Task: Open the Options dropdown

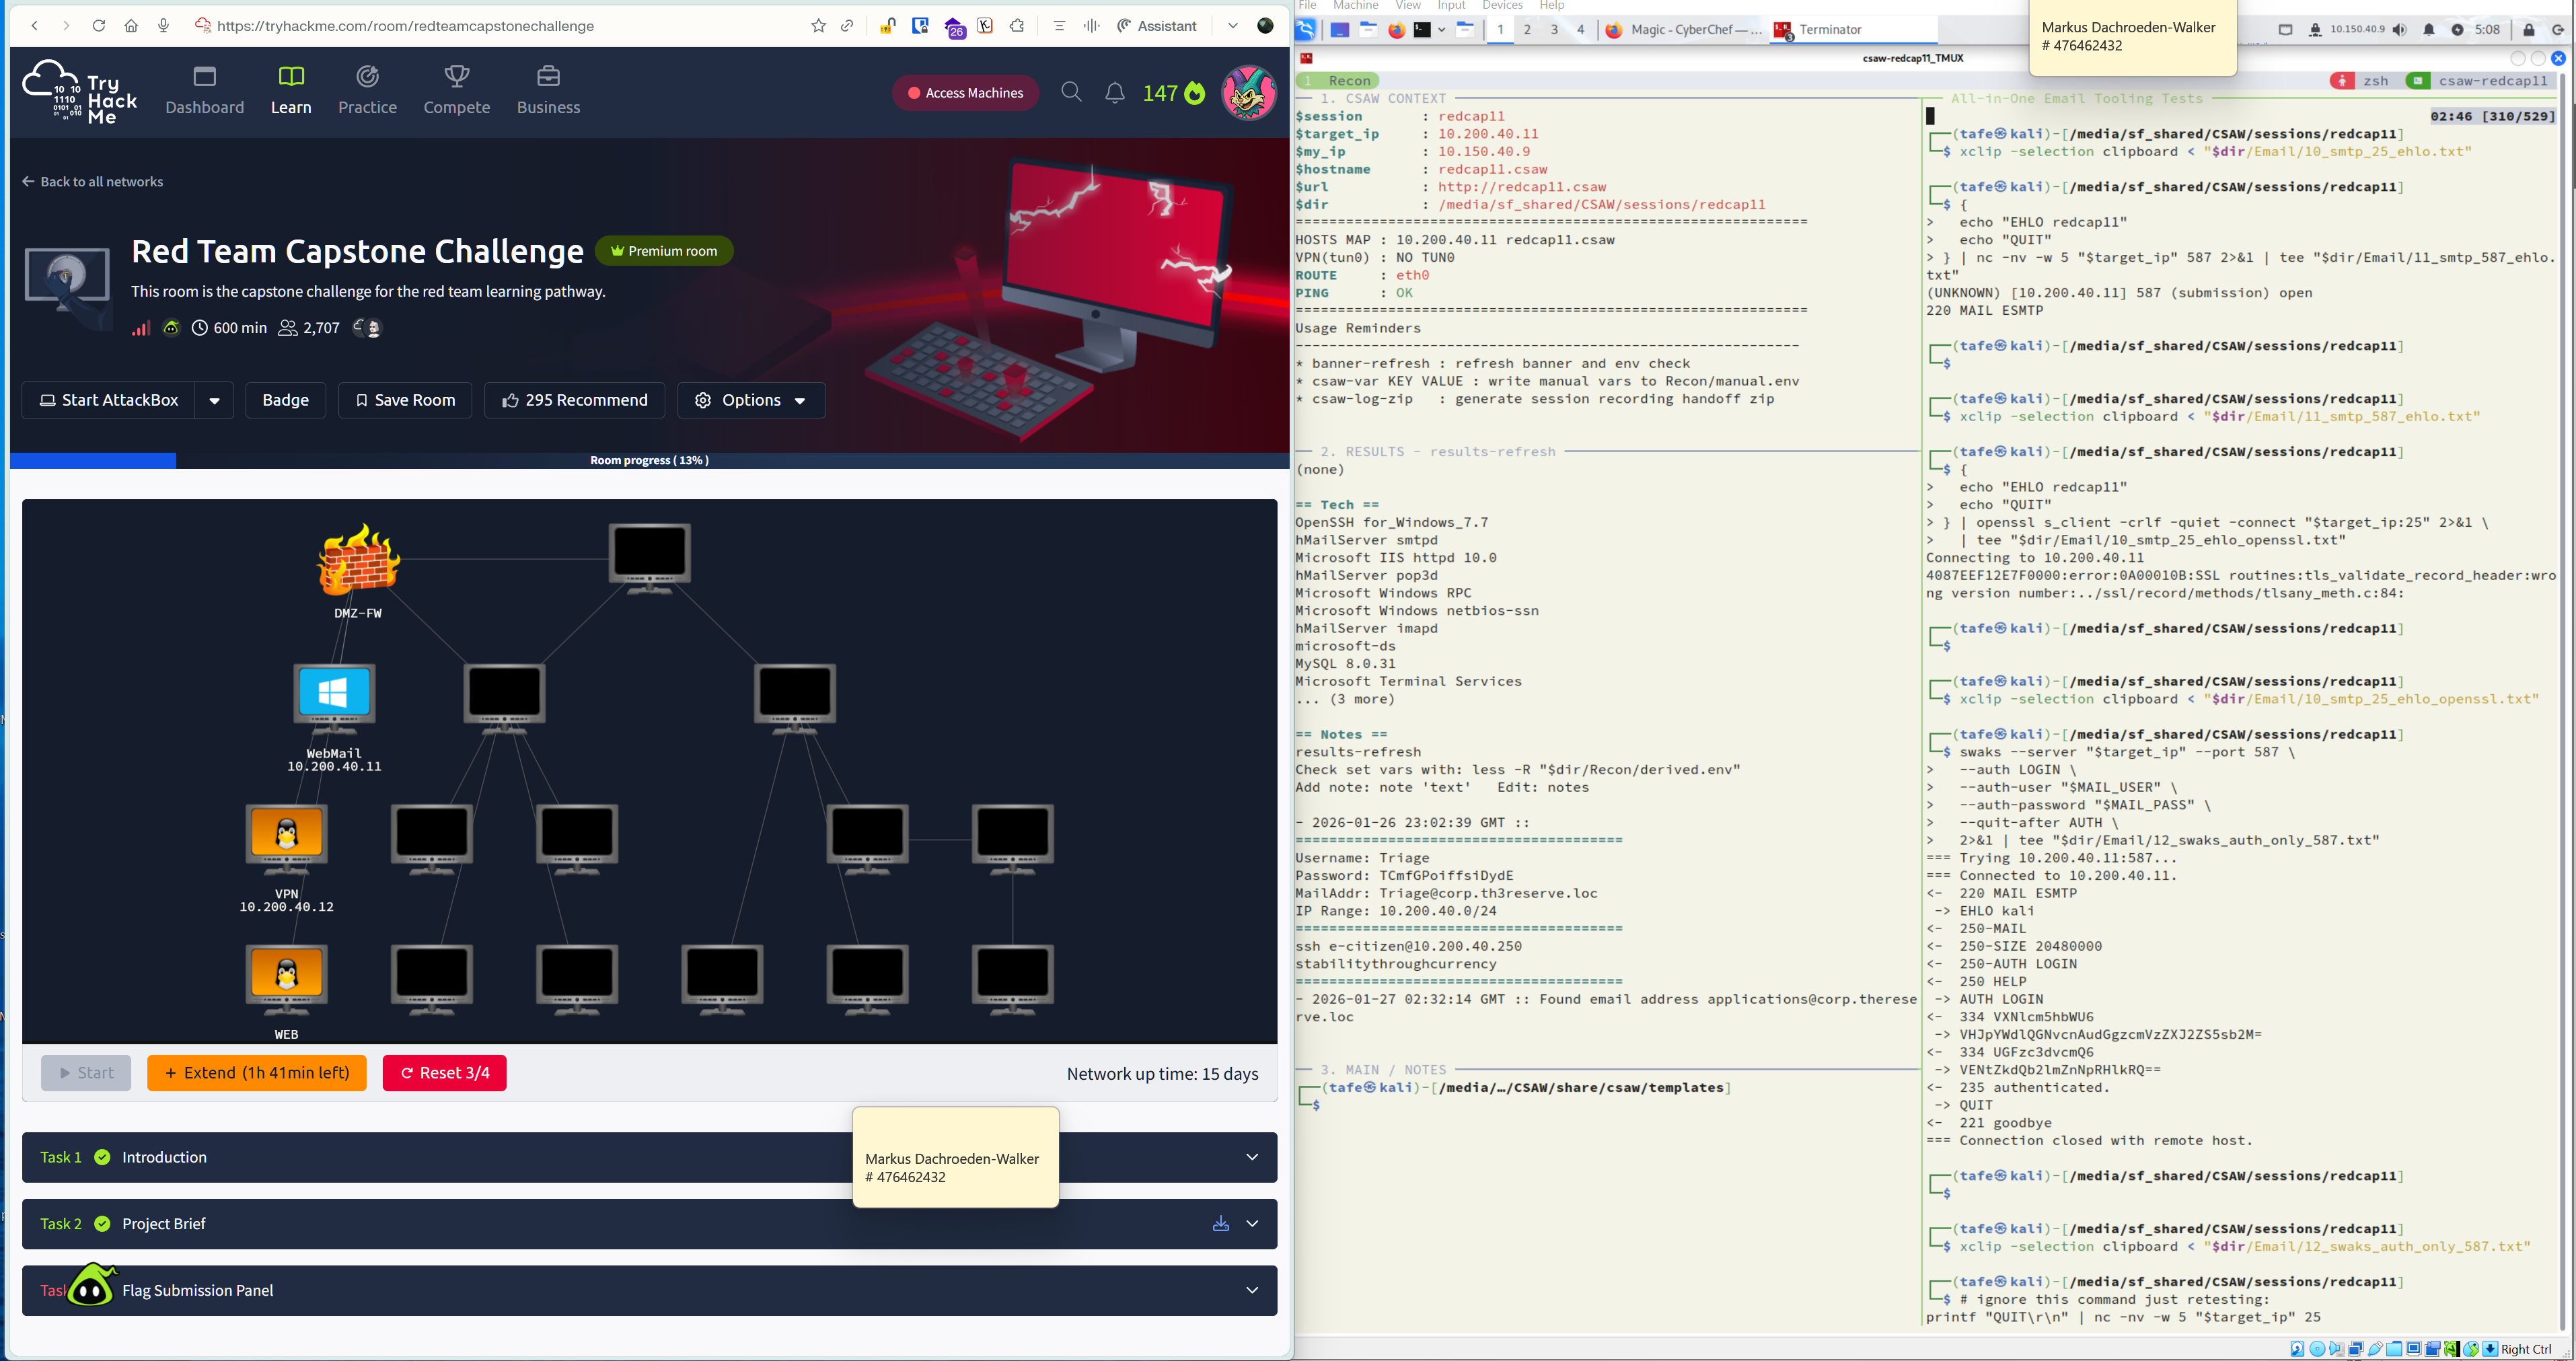Action: click(751, 400)
